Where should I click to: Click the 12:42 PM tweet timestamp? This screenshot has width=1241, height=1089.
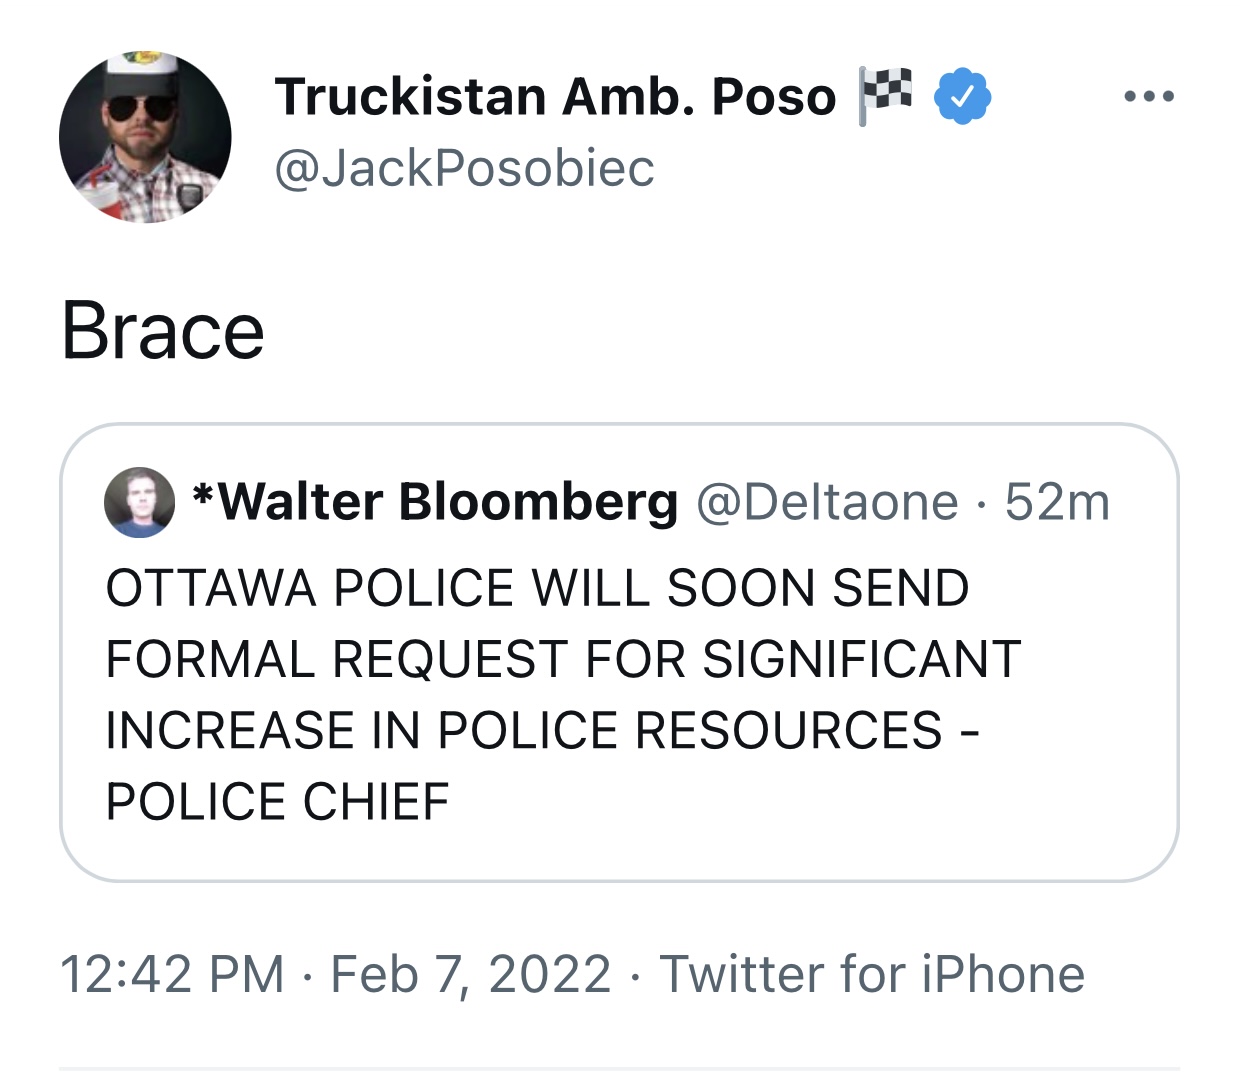click(x=172, y=974)
